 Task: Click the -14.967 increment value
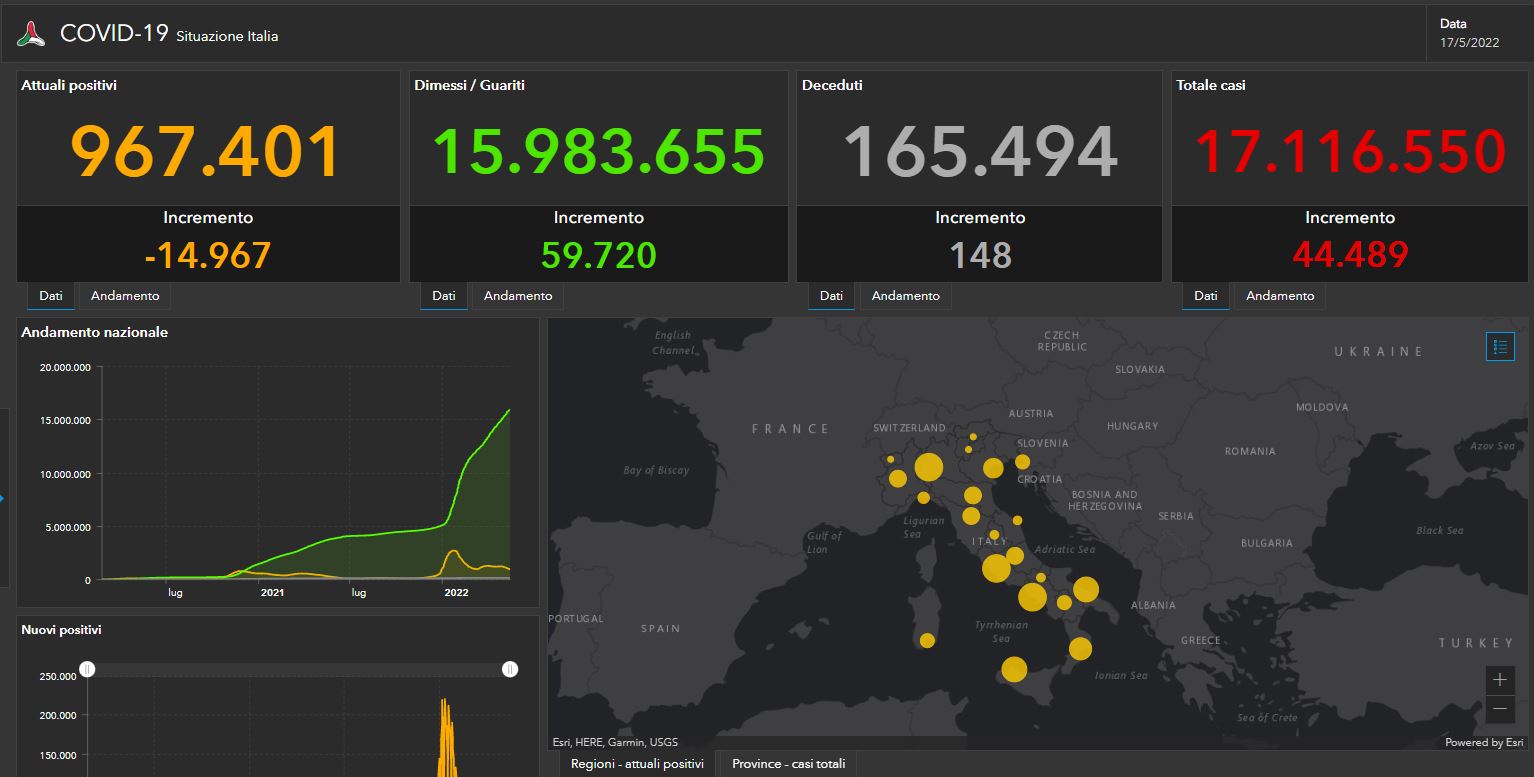coord(208,255)
